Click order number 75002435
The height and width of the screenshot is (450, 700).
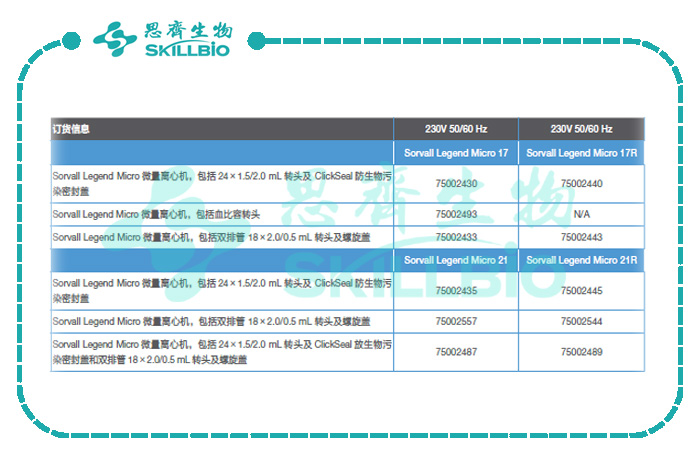click(x=456, y=291)
